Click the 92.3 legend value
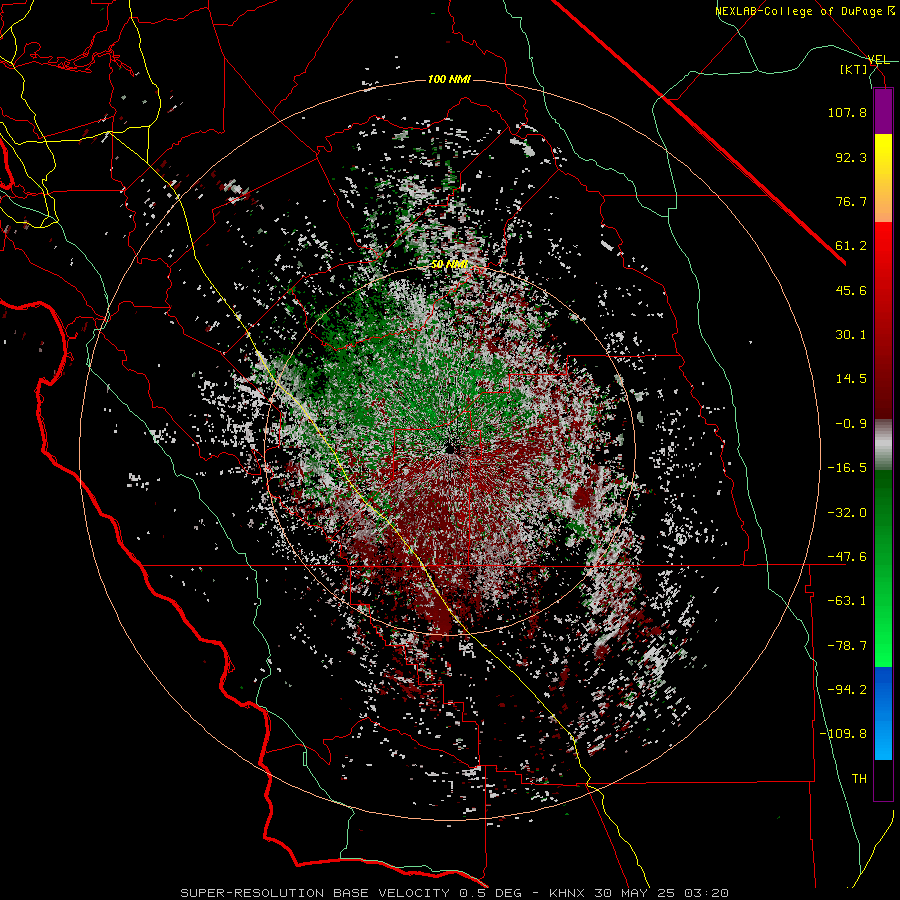The width and height of the screenshot is (900, 900). (x=851, y=157)
